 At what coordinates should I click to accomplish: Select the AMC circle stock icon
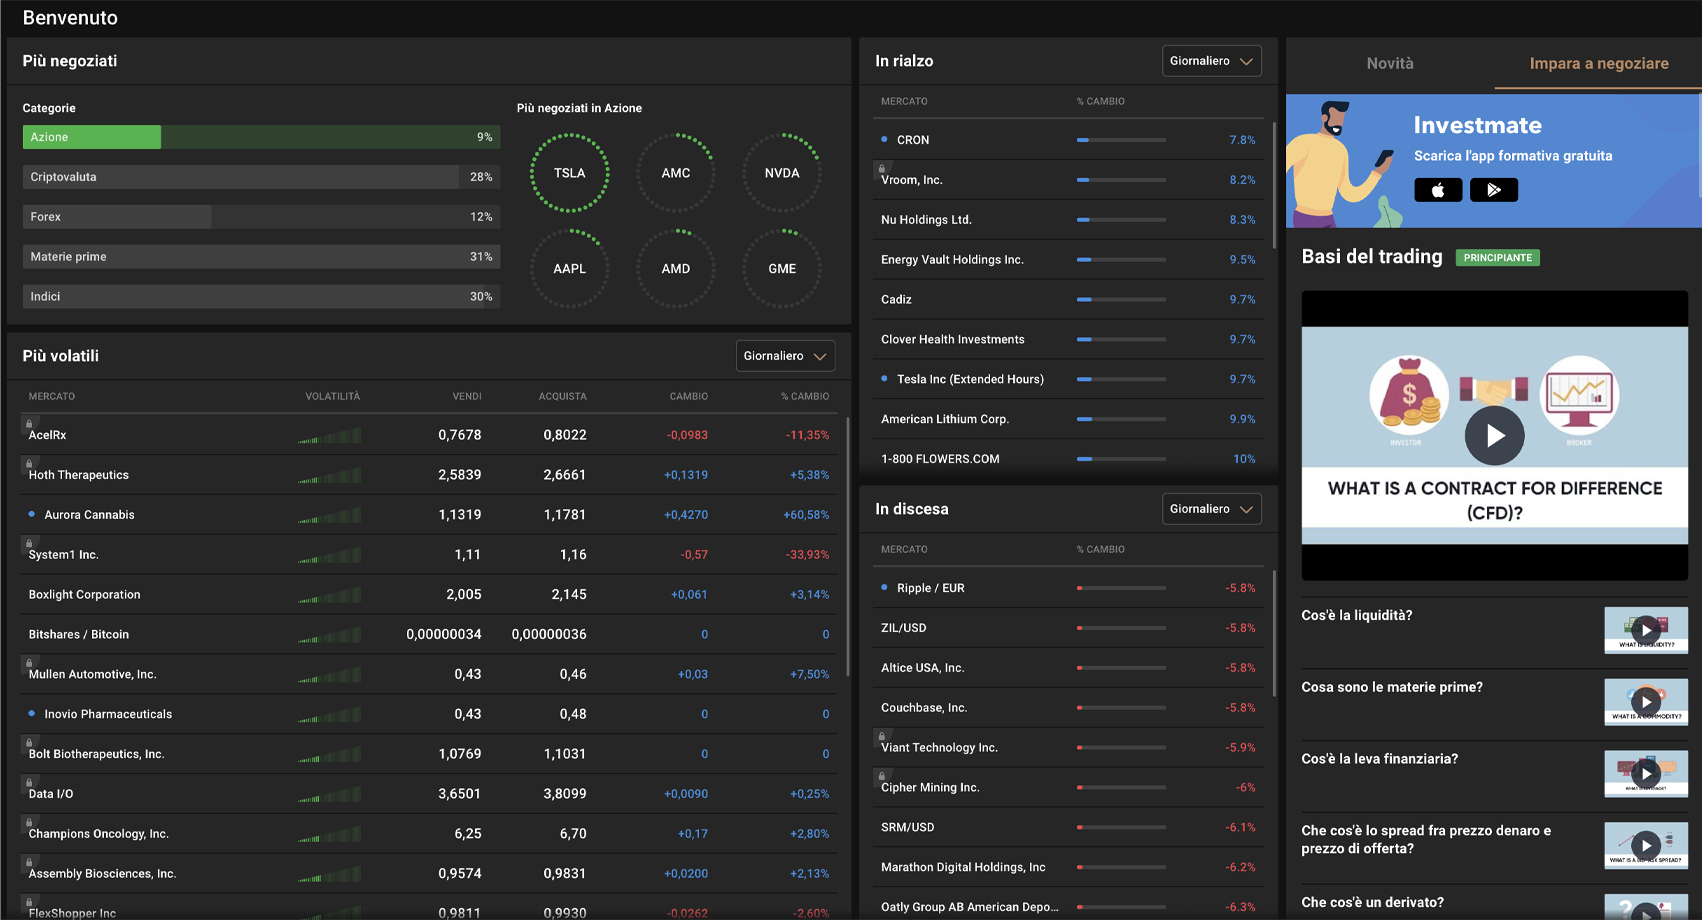(676, 173)
